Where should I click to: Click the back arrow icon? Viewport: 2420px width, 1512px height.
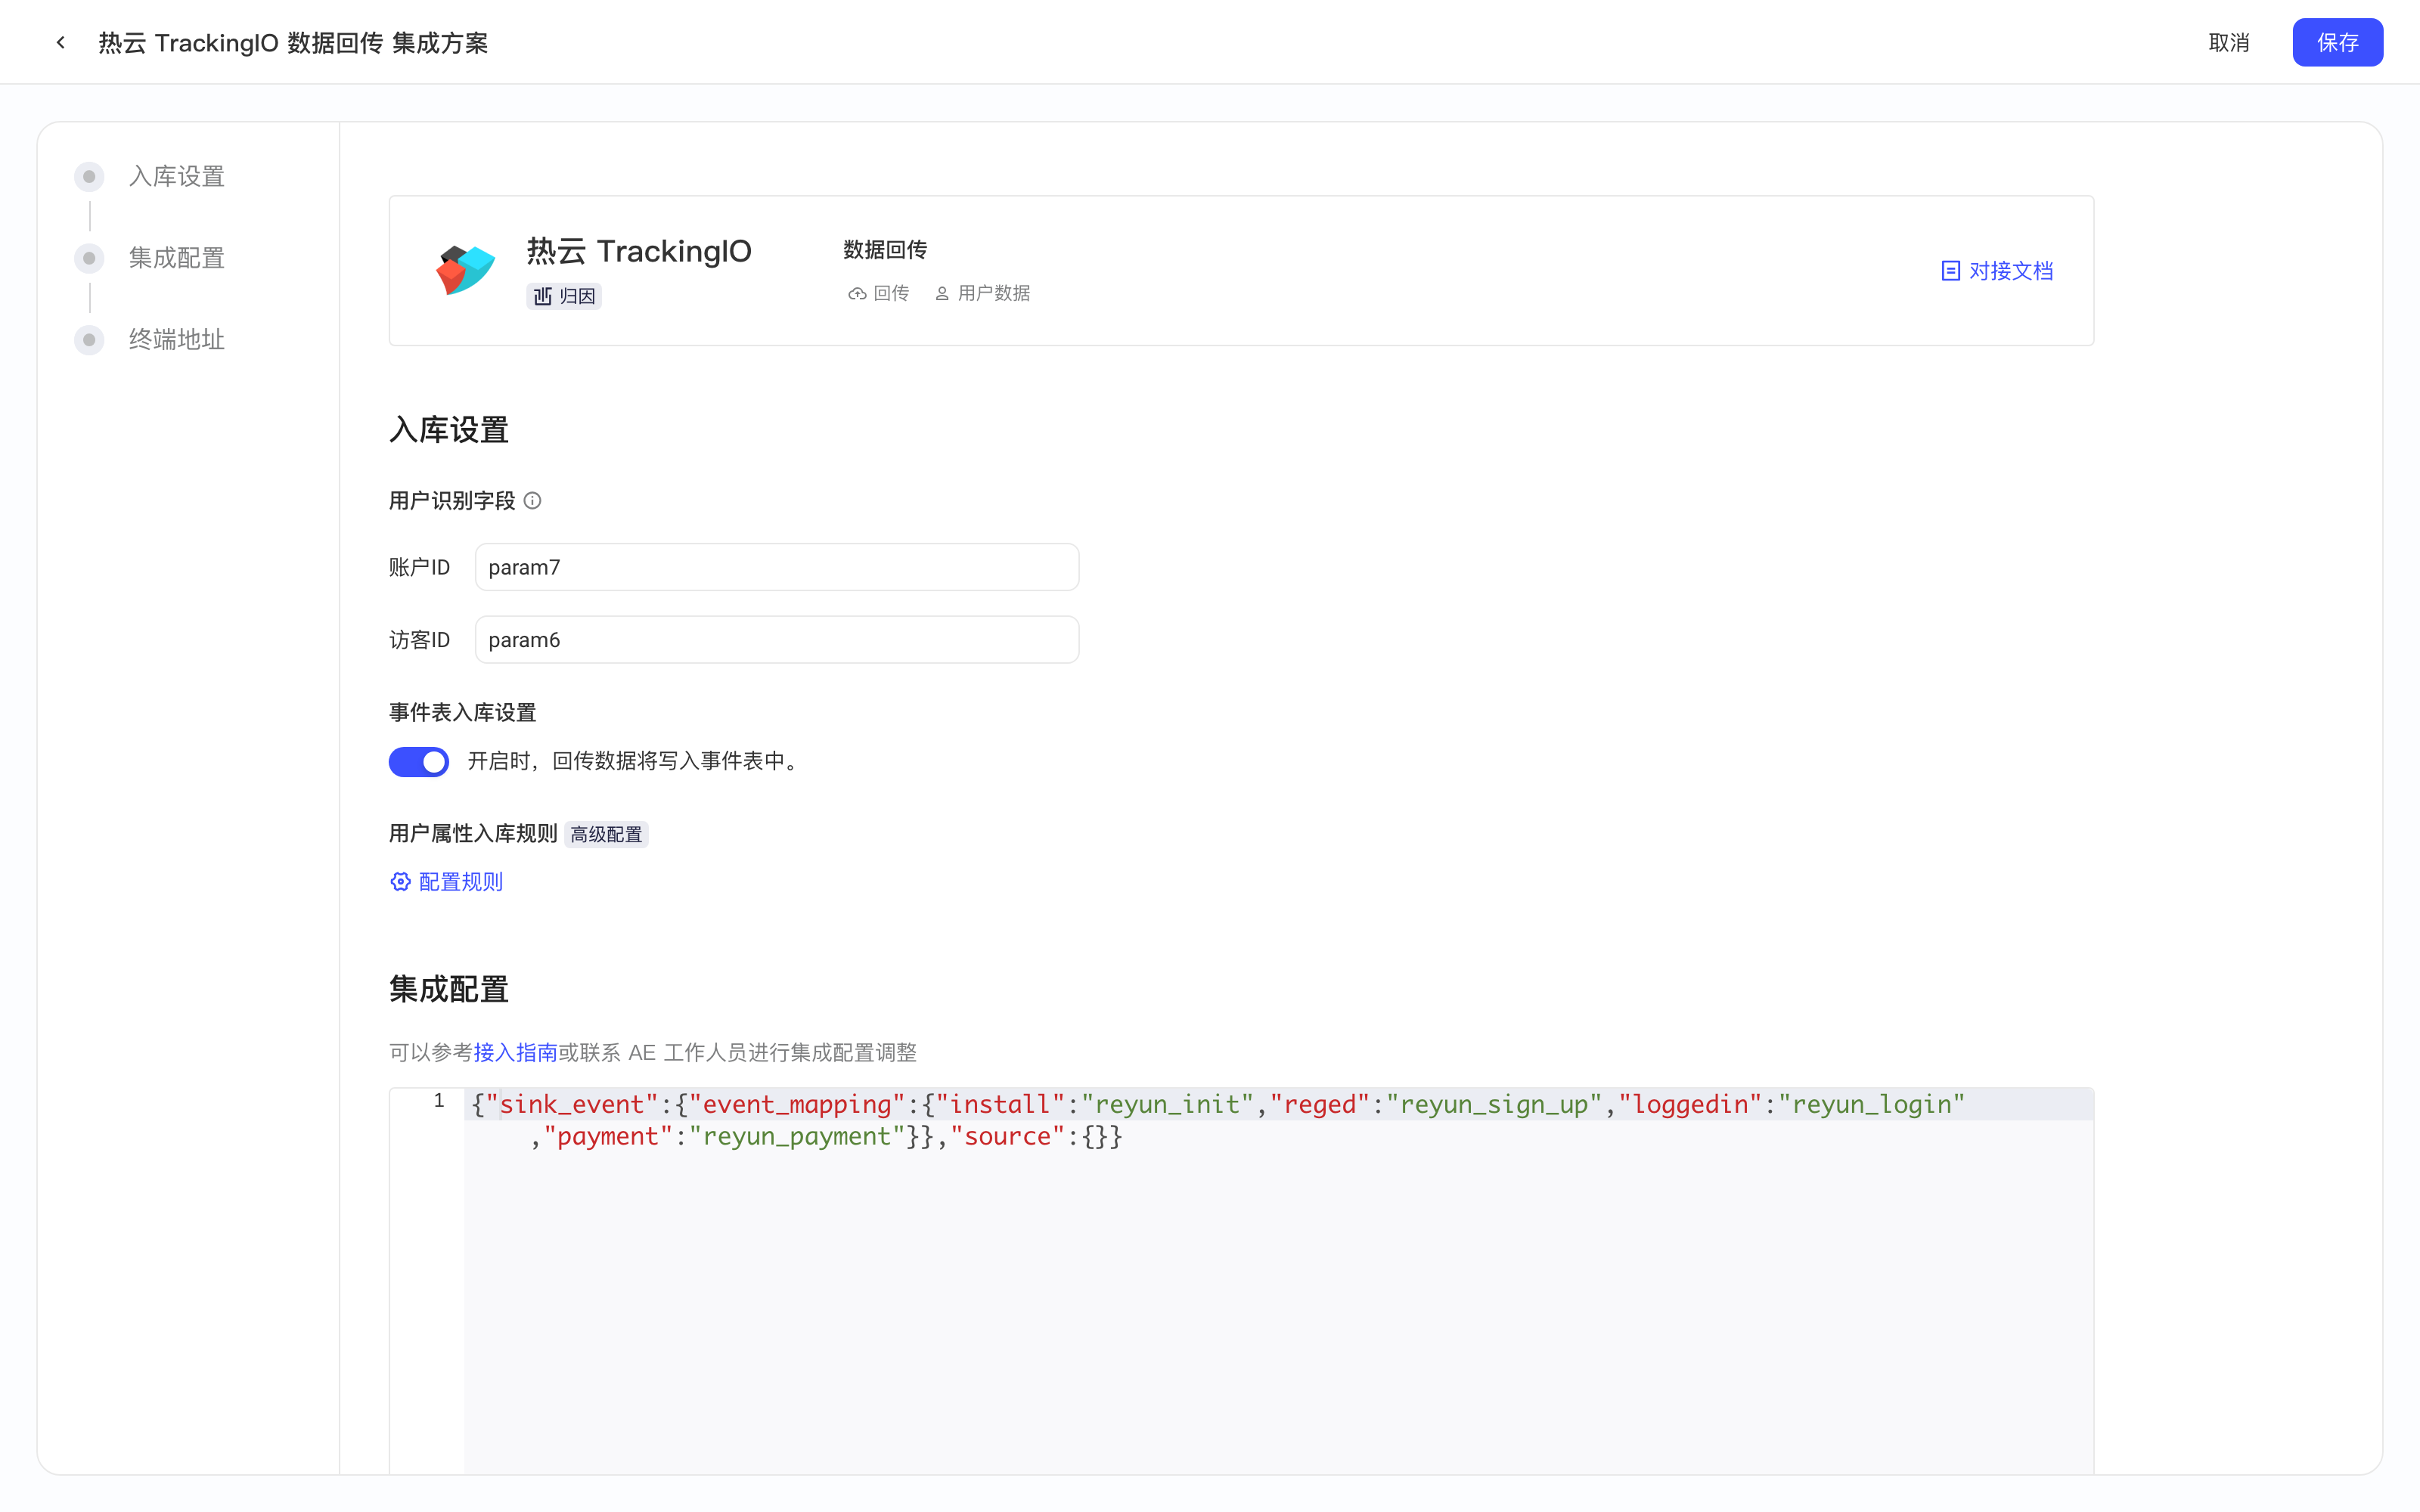coord(61,42)
